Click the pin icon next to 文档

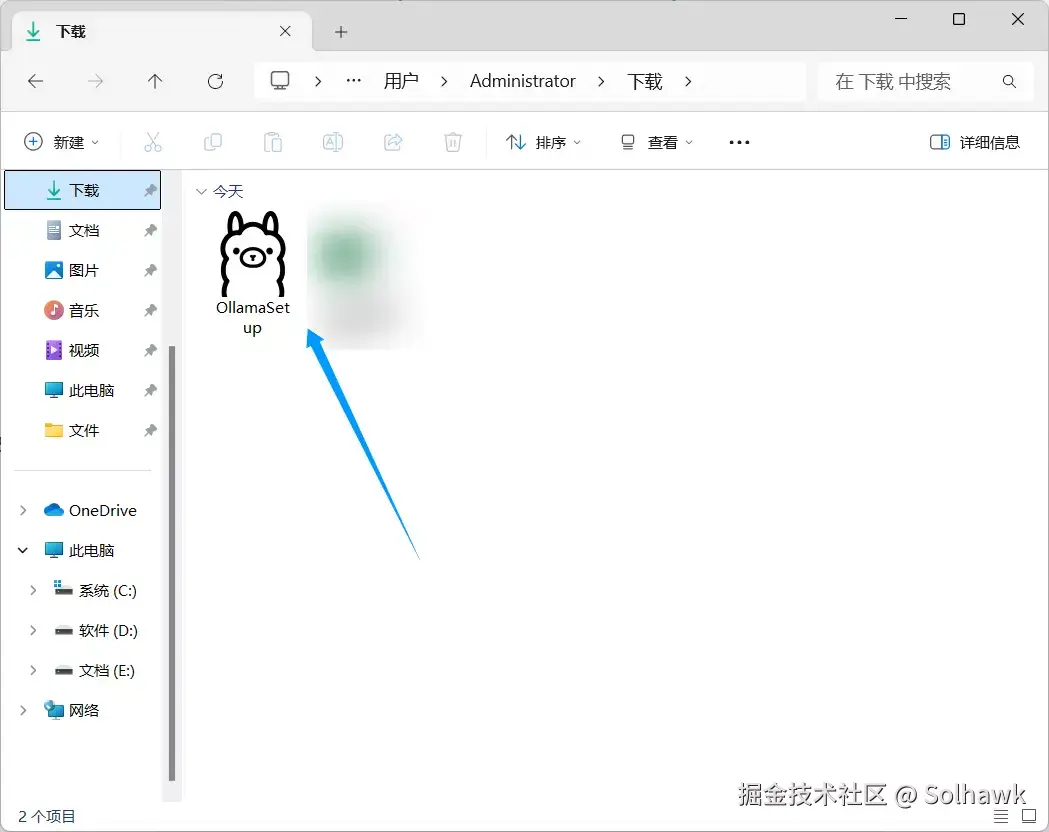tap(150, 231)
